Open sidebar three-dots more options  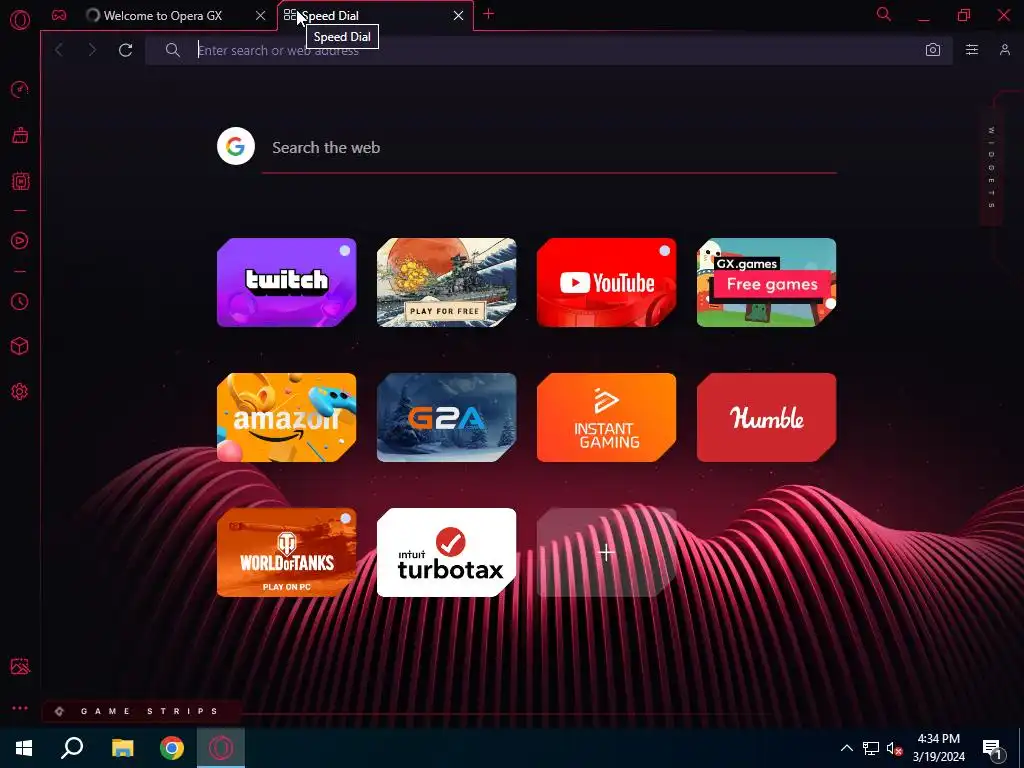pyautogui.click(x=20, y=708)
